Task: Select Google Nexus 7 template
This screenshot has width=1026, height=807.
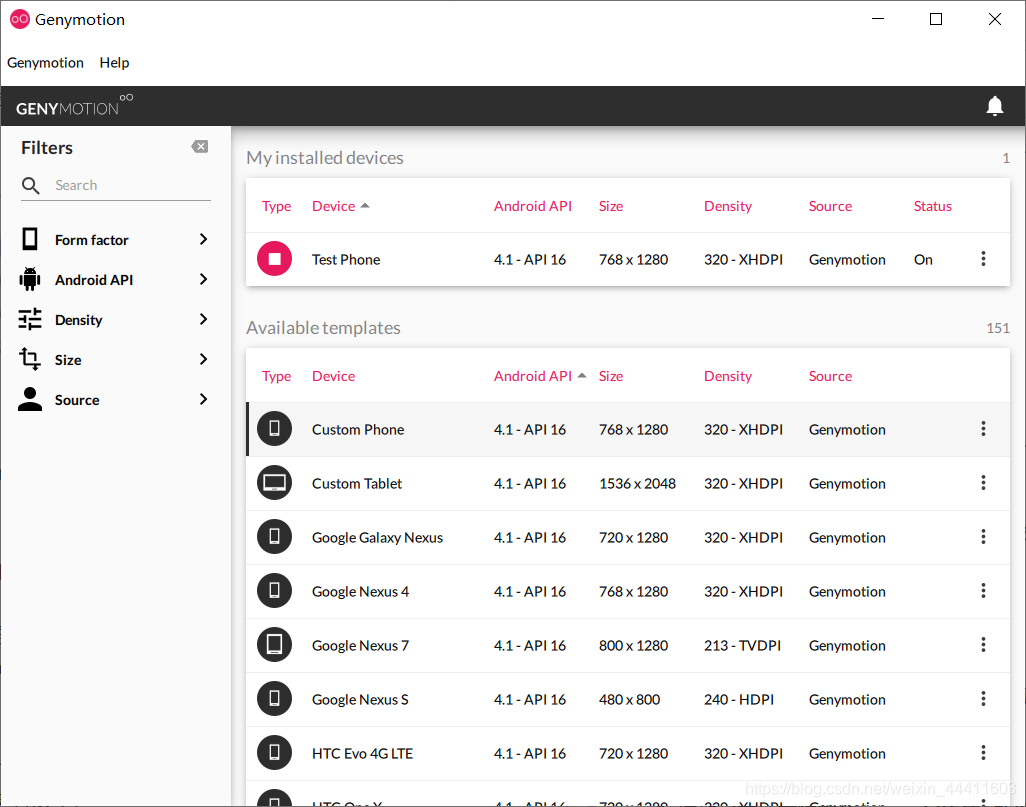Action: click(x=361, y=645)
